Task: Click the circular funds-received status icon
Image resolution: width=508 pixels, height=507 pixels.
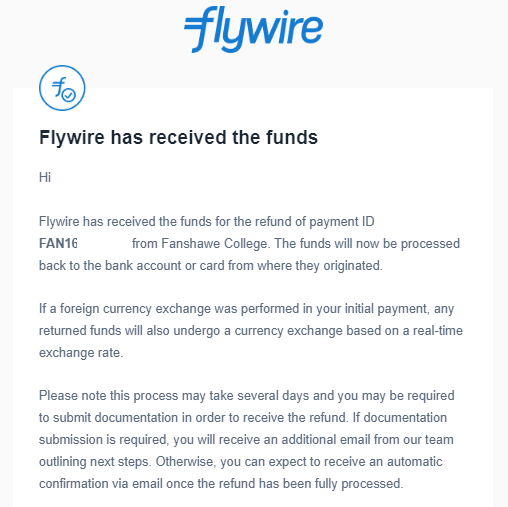Action: (x=62, y=88)
